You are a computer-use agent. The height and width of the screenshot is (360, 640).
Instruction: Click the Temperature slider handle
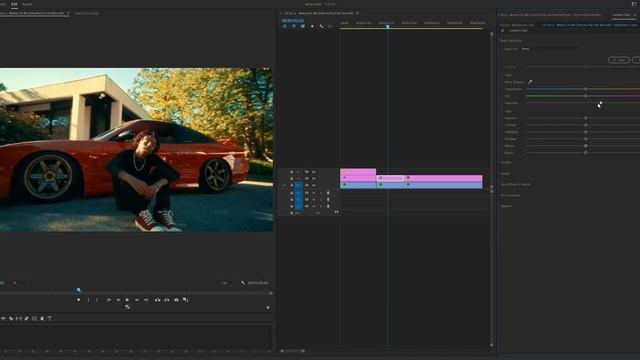(586, 89)
